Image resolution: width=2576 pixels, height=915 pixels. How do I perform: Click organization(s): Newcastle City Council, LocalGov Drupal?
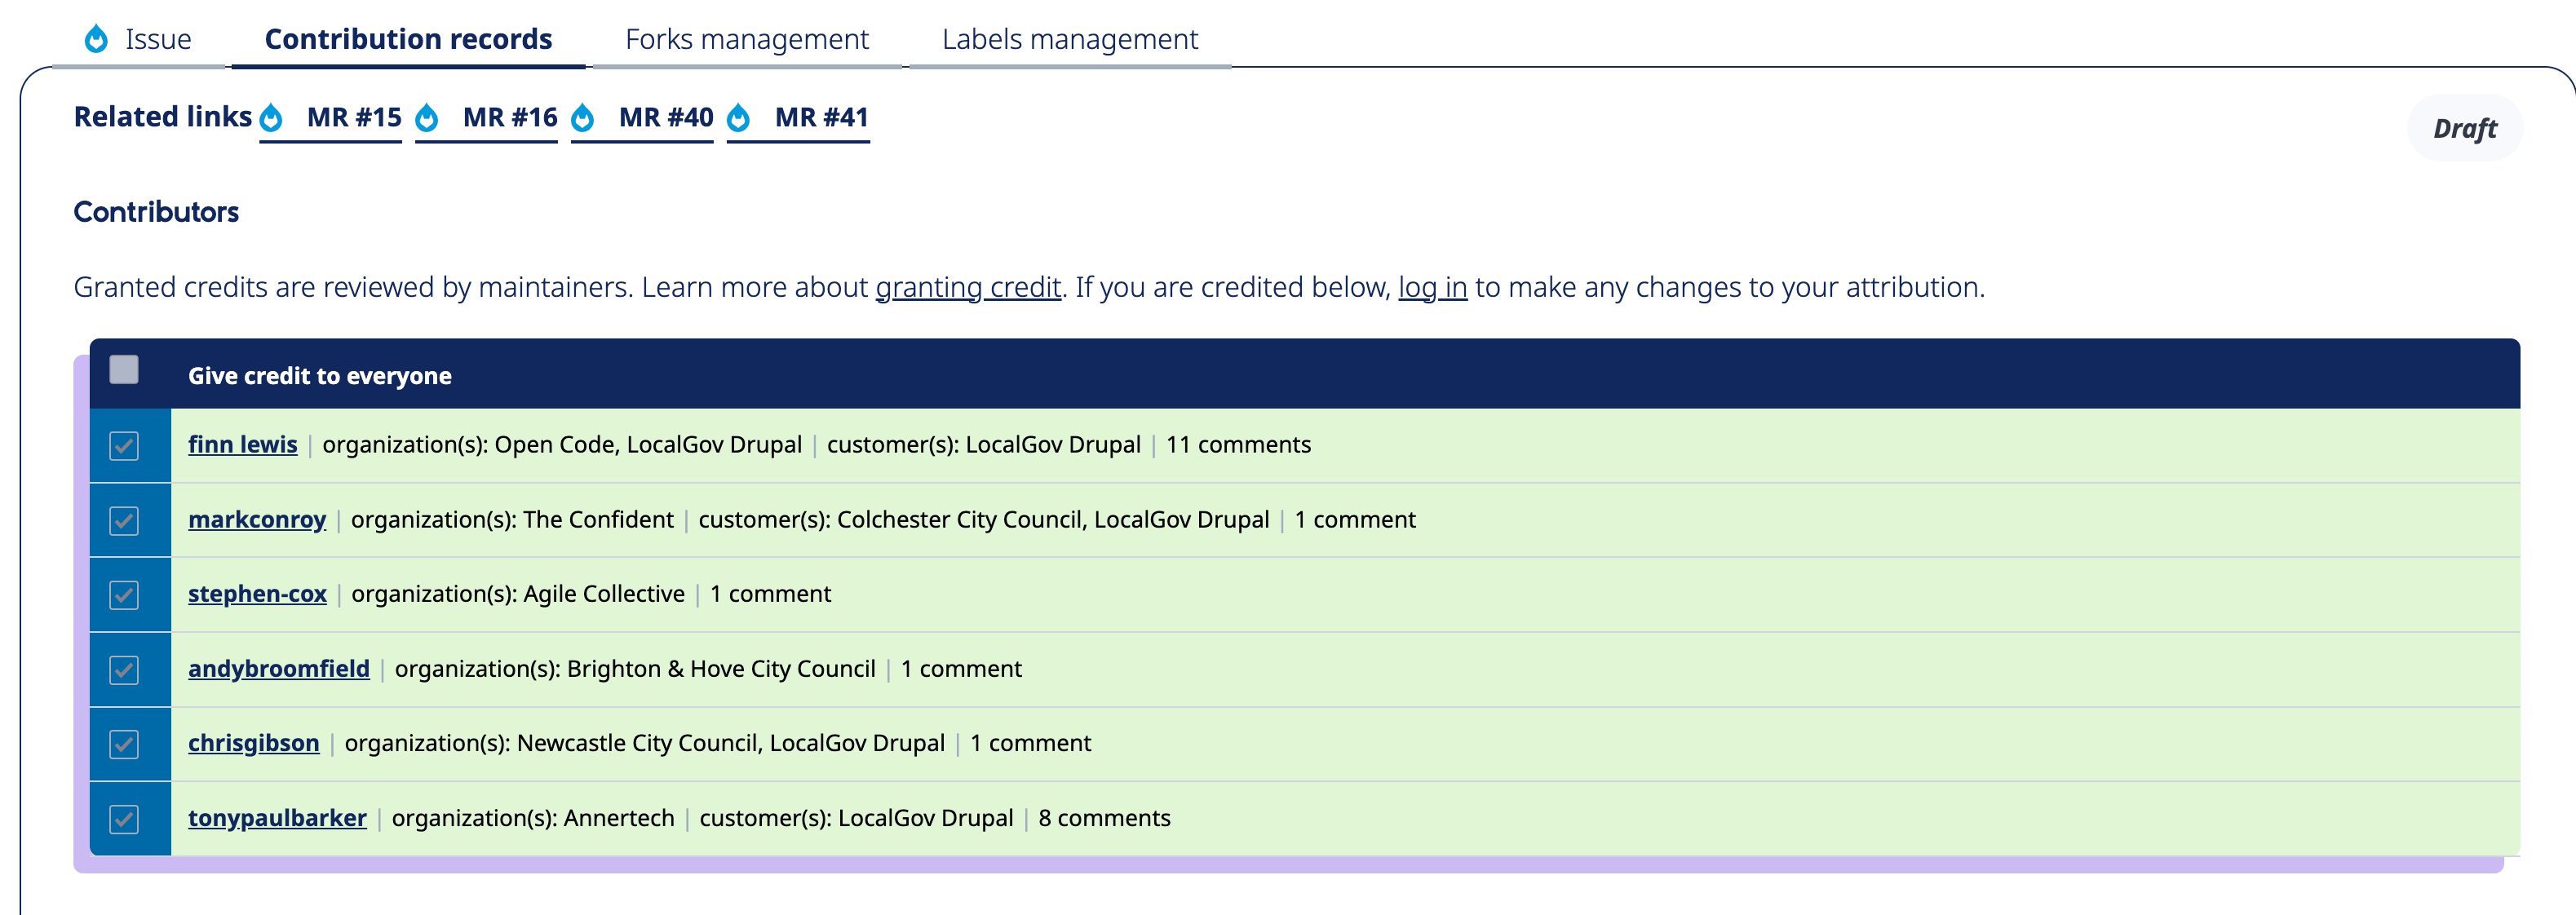(645, 743)
